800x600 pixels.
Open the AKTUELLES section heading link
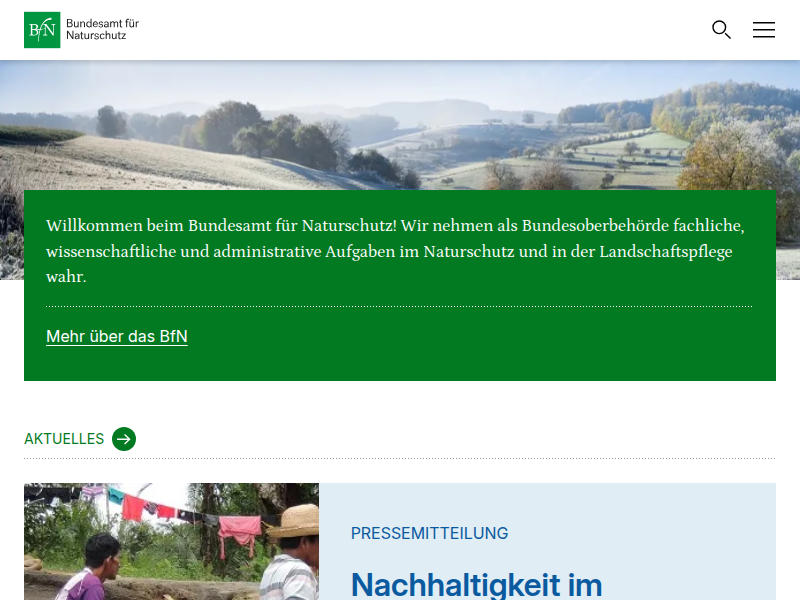(x=64, y=439)
